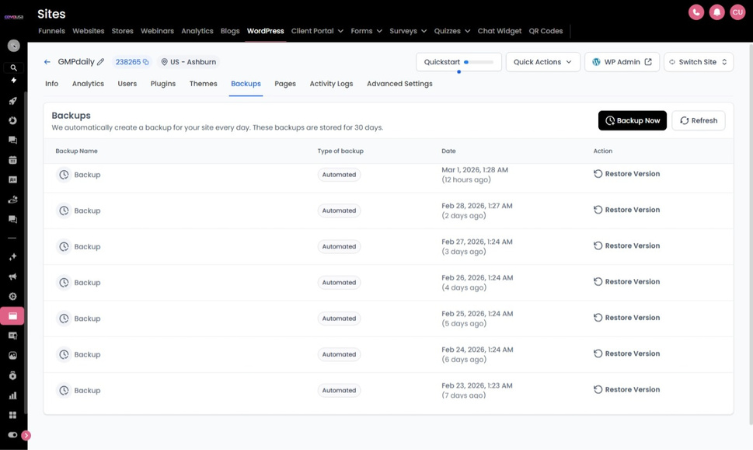Toggle the switch at sidebar bottom
The height and width of the screenshot is (450, 753).
[x=13, y=435]
